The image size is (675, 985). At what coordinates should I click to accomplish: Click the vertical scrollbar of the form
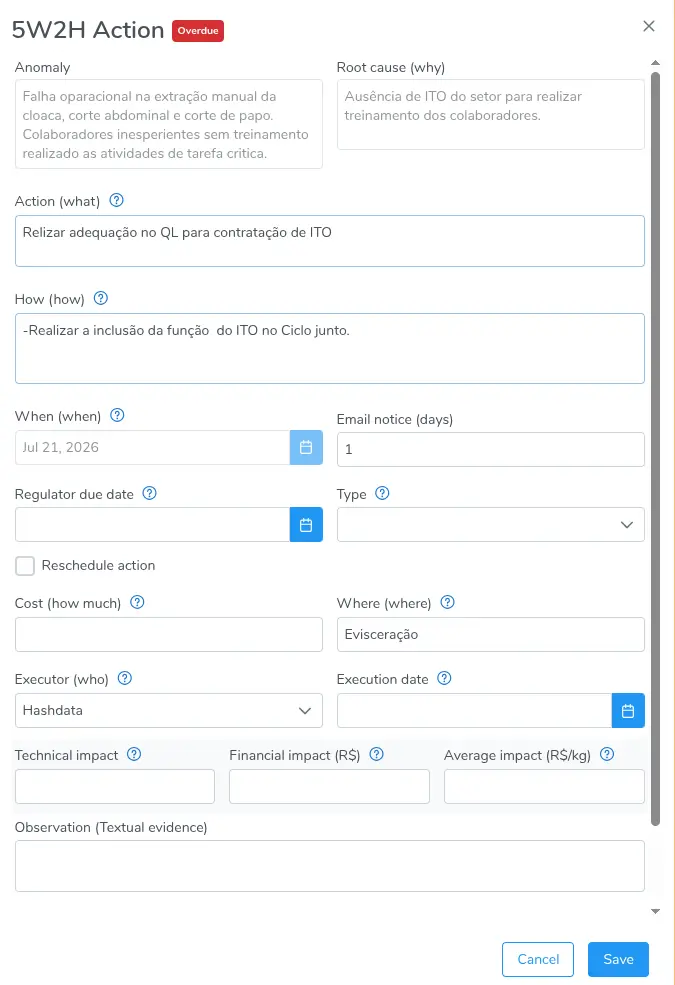click(656, 449)
